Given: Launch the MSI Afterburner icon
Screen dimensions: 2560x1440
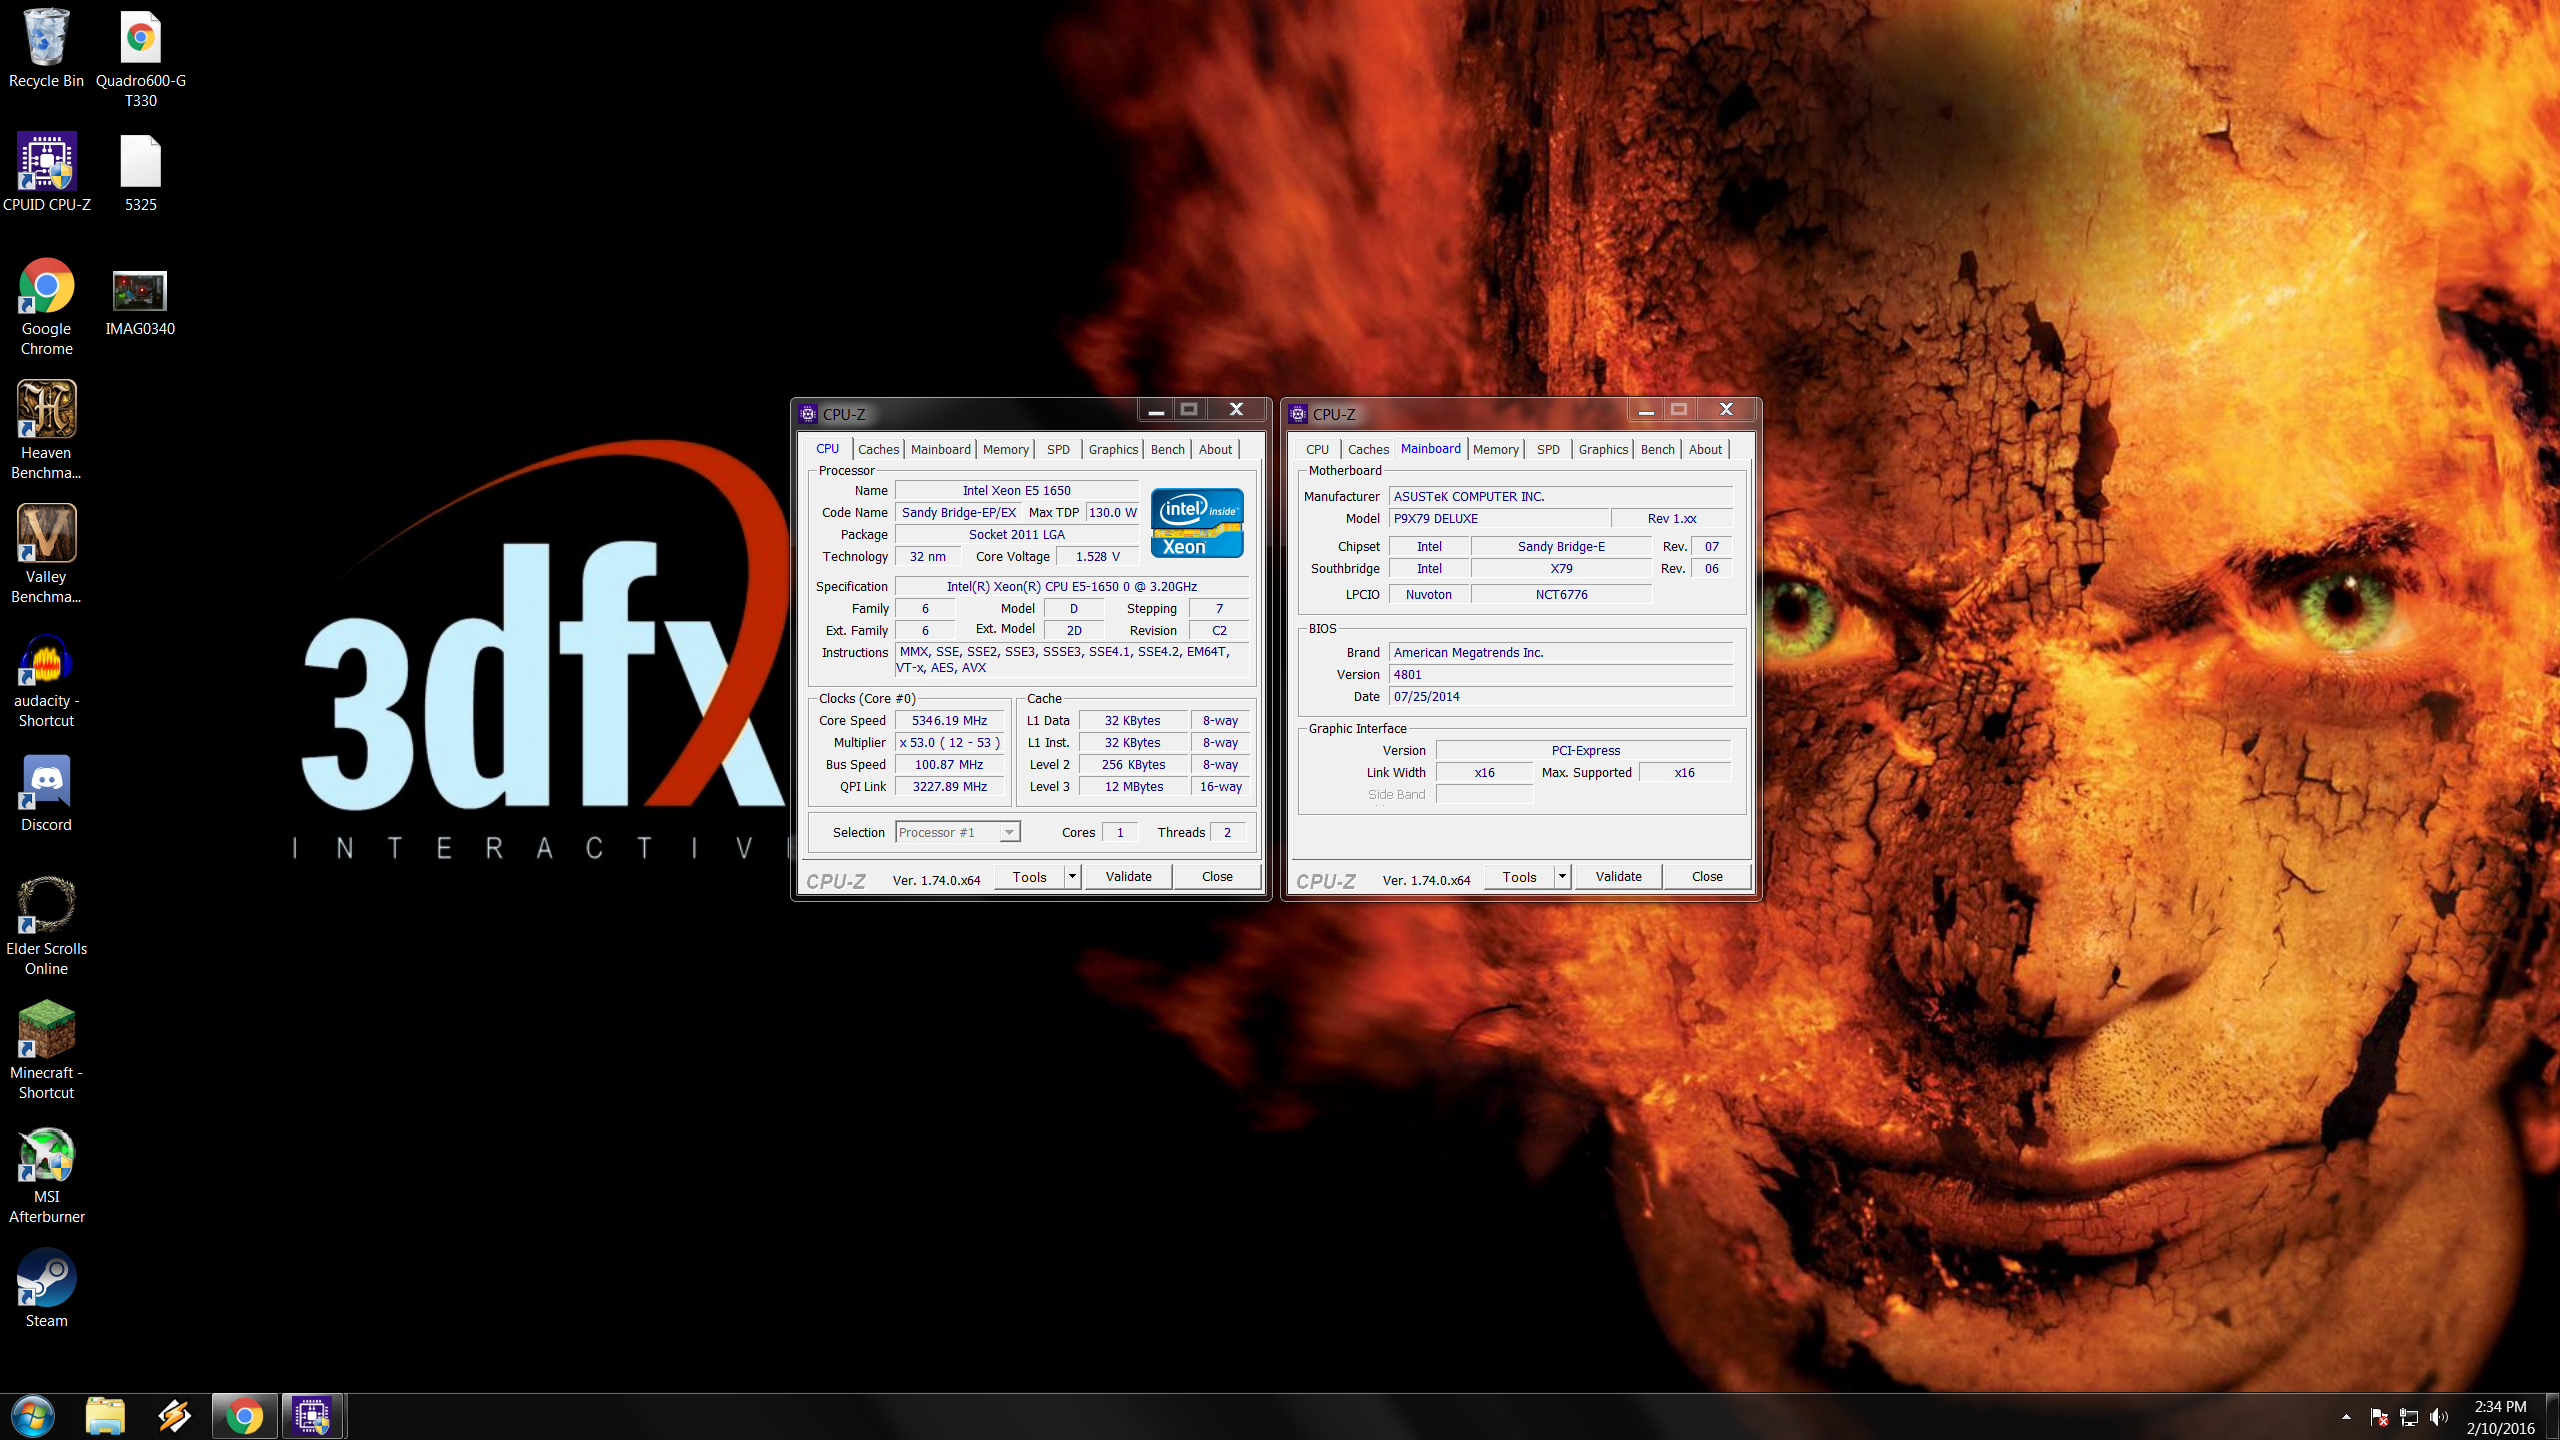Looking at the screenshot, I should (x=46, y=1174).
